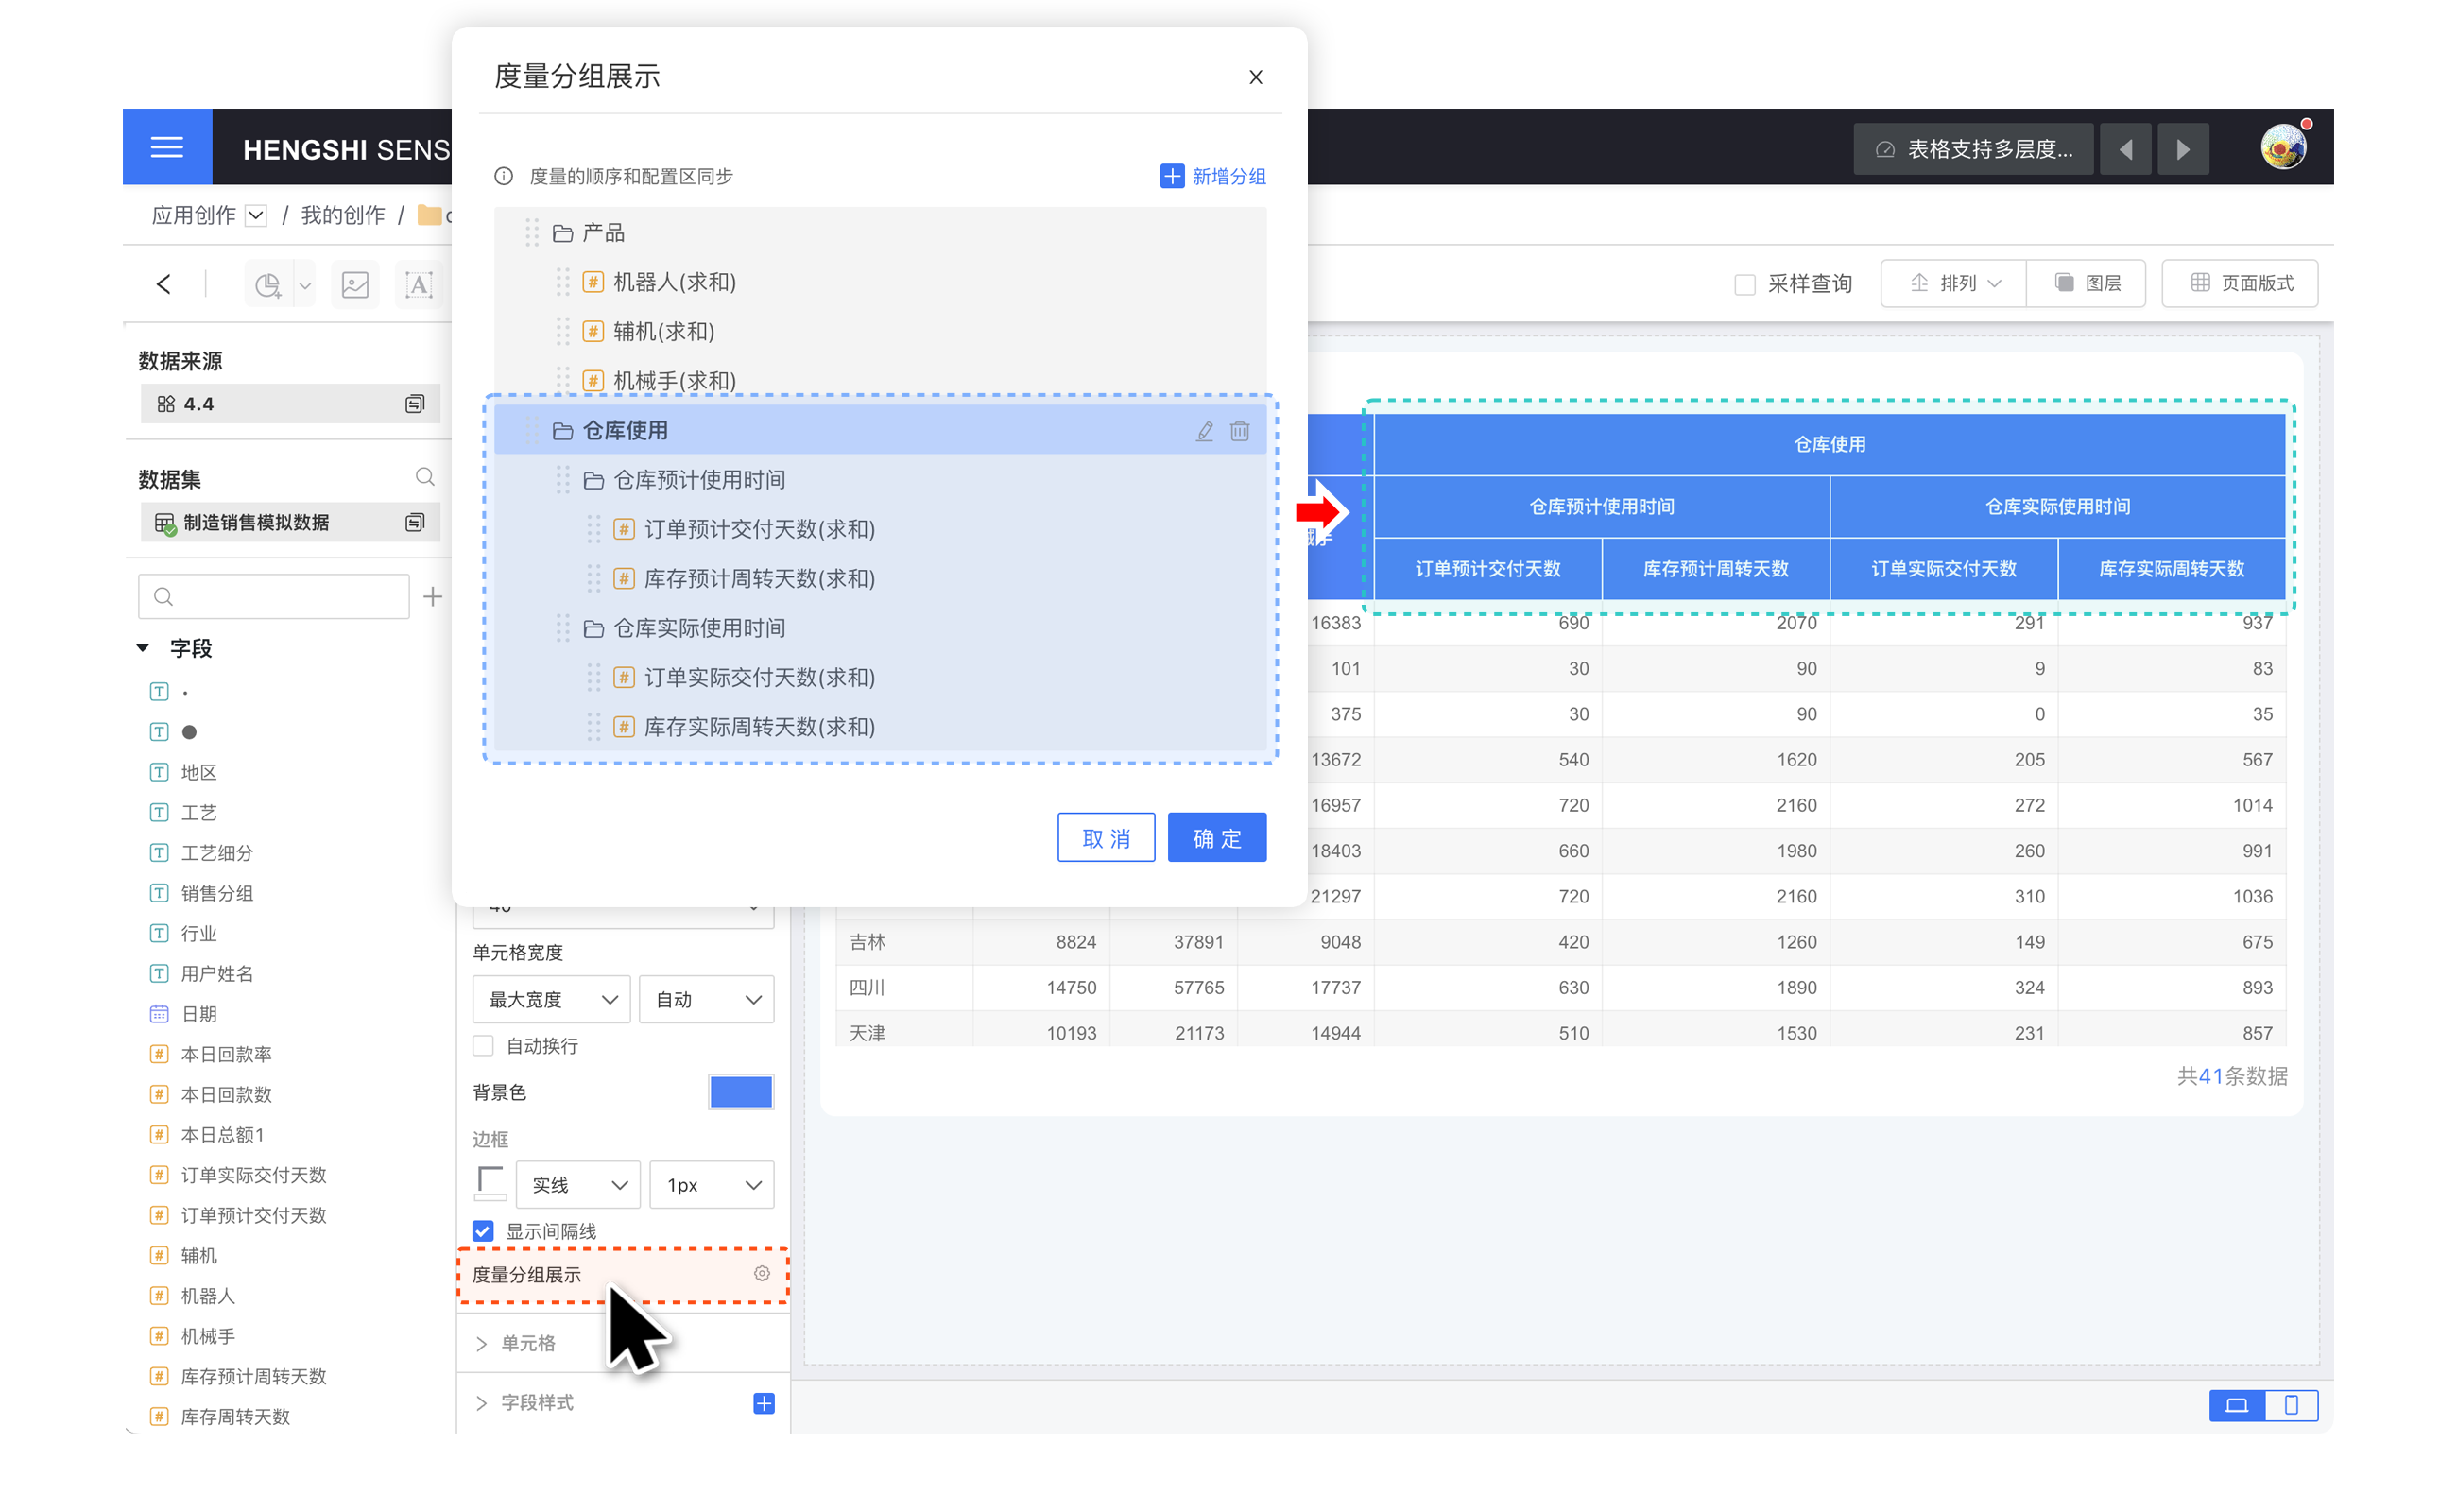Go to previous tutorial step arrow
Viewport: 2457px width, 1512px height.
[2124, 149]
